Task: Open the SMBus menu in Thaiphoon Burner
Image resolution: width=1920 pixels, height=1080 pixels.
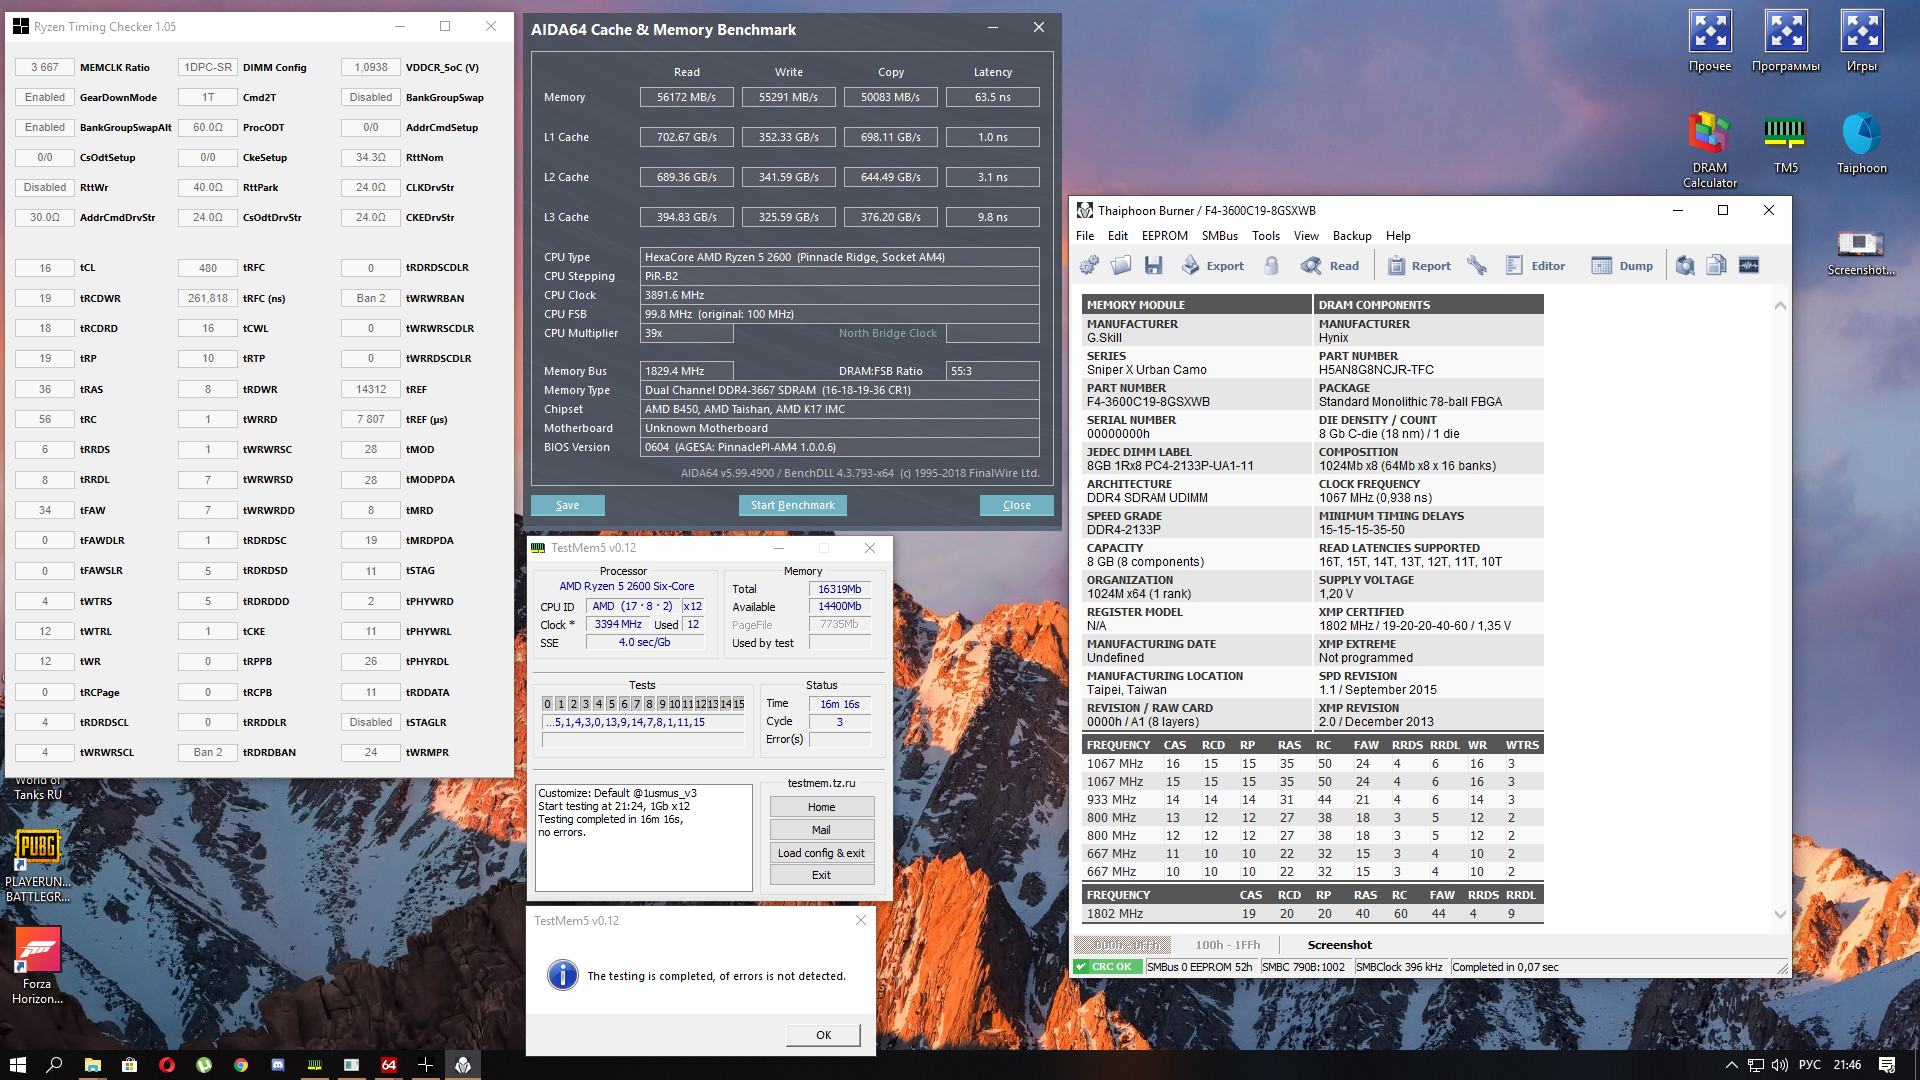Action: tap(1219, 236)
